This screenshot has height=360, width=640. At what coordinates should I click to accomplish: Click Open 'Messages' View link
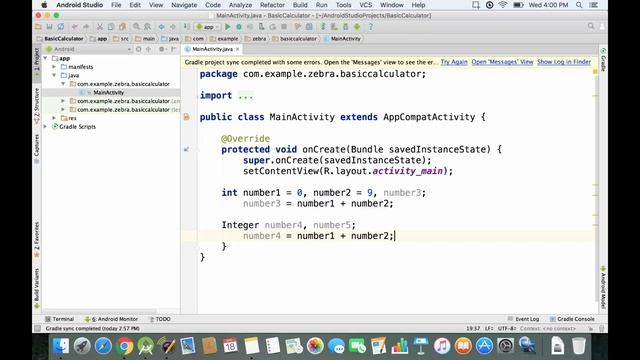502,62
